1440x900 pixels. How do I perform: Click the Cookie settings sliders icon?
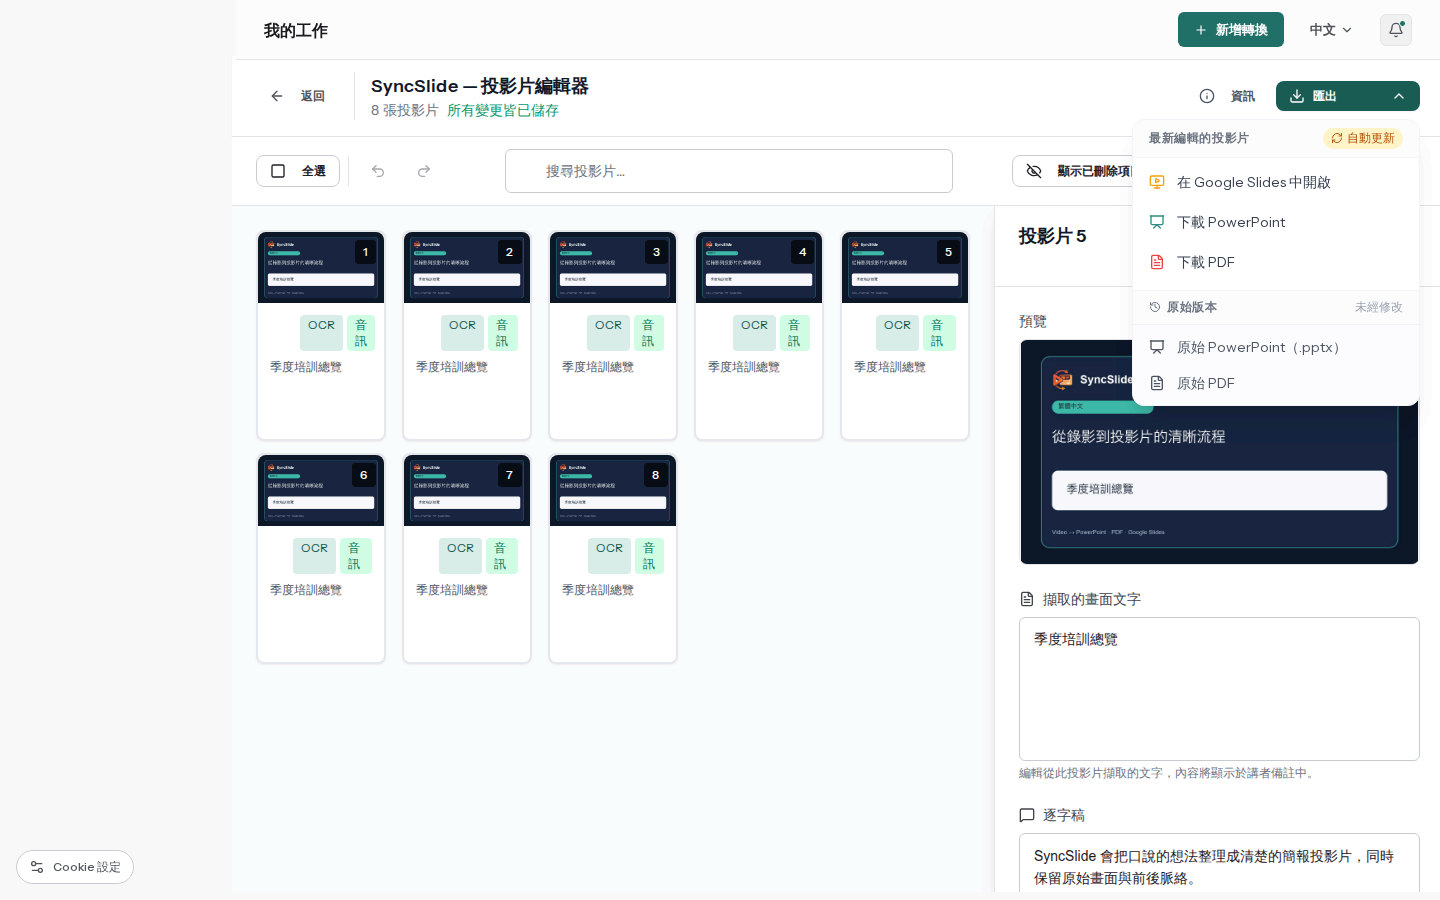click(37, 867)
